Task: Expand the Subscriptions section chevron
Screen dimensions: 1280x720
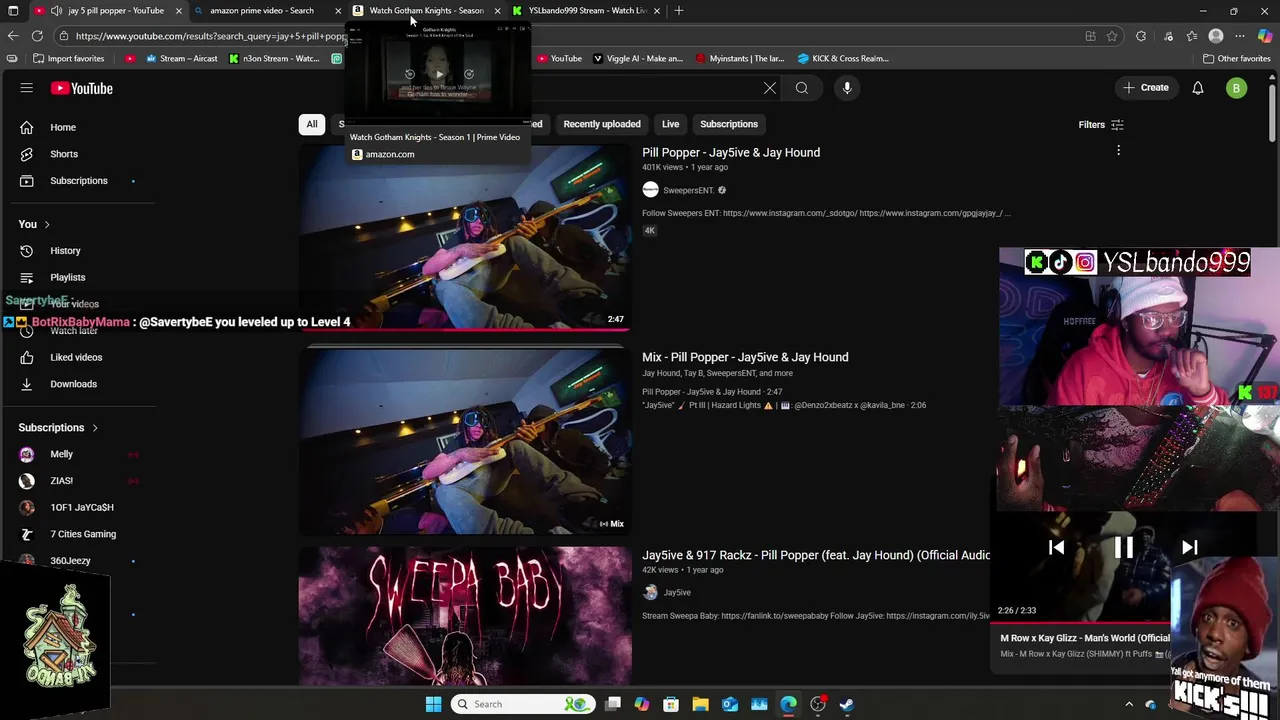Action: click(95, 428)
